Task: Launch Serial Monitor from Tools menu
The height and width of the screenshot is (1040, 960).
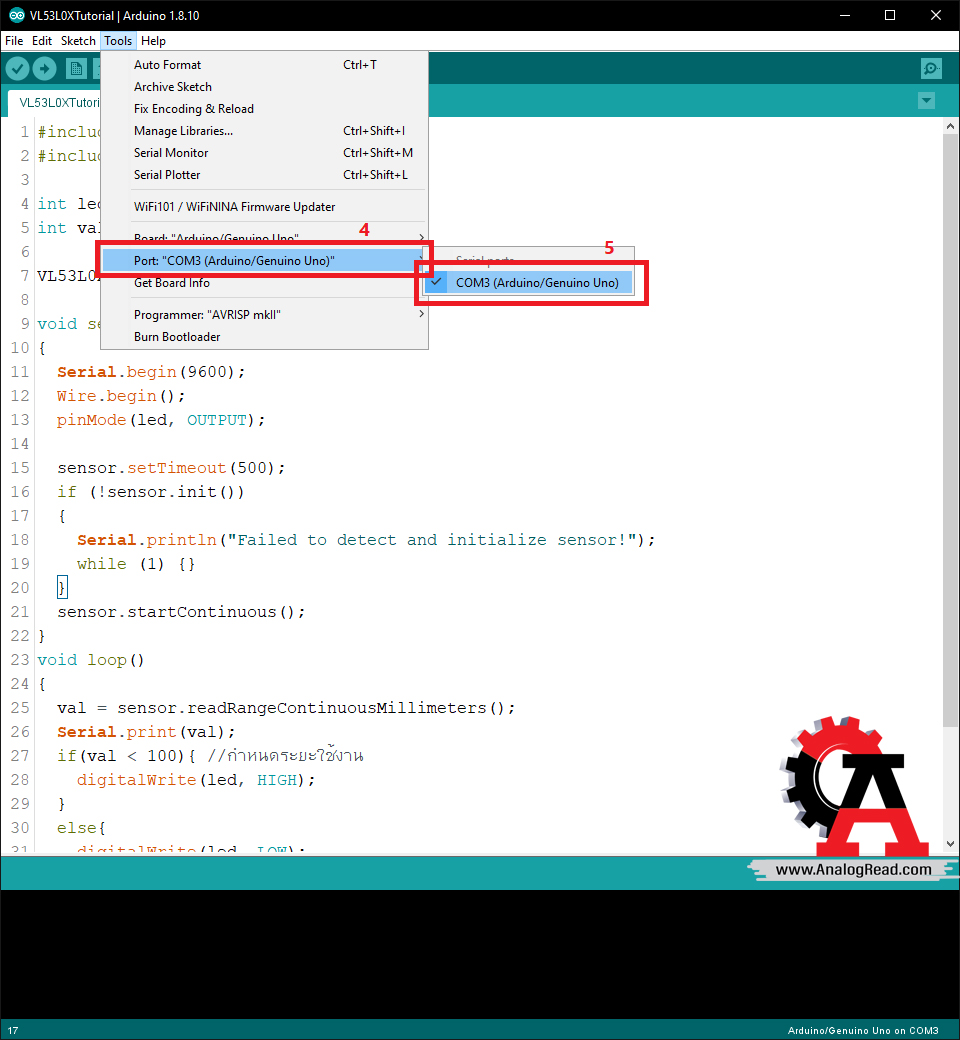Action: 264,153
